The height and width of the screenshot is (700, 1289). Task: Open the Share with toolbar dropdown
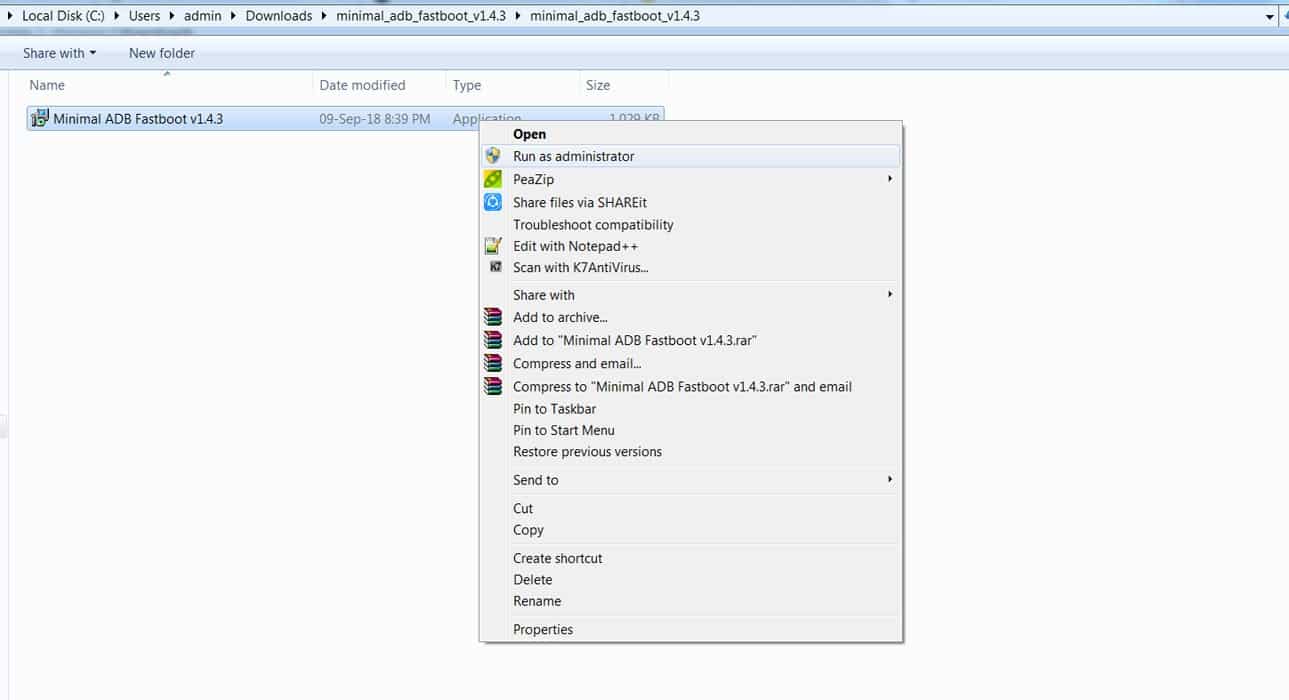click(60, 53)
